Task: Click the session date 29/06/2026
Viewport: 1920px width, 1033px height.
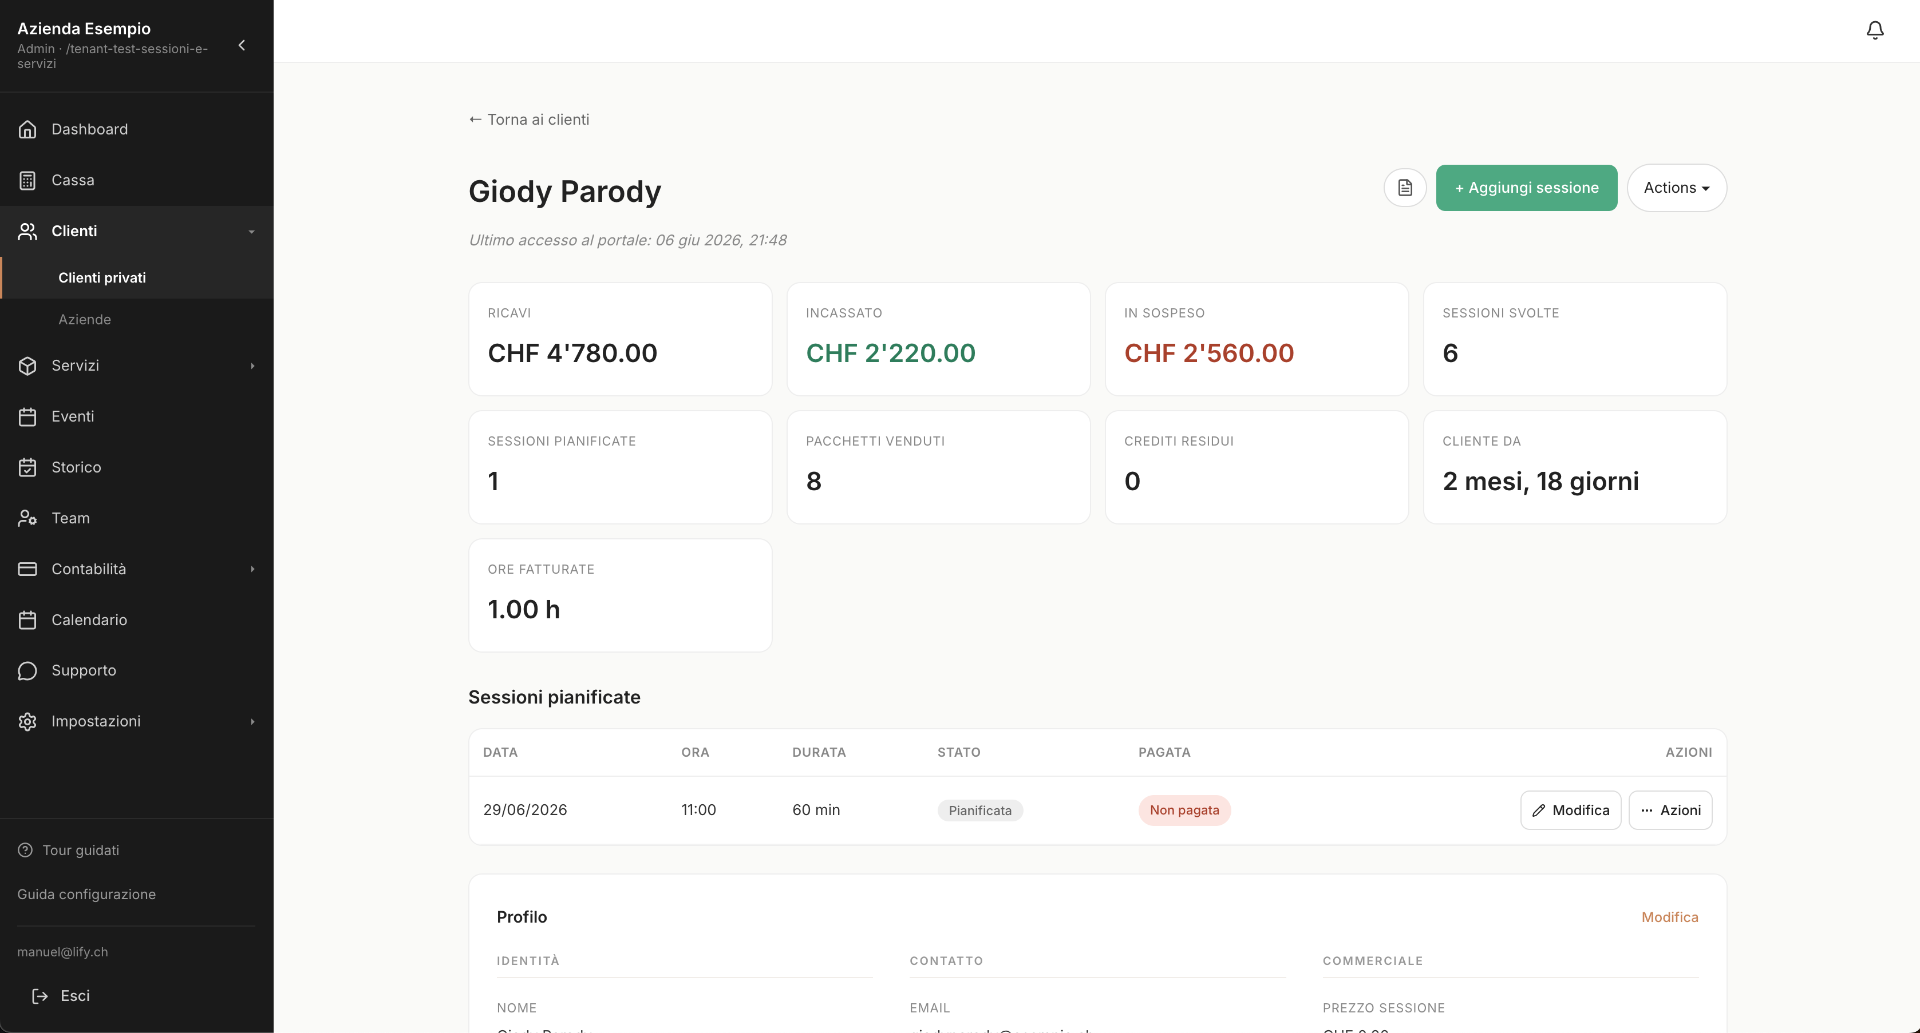Action: coord(525,810)
